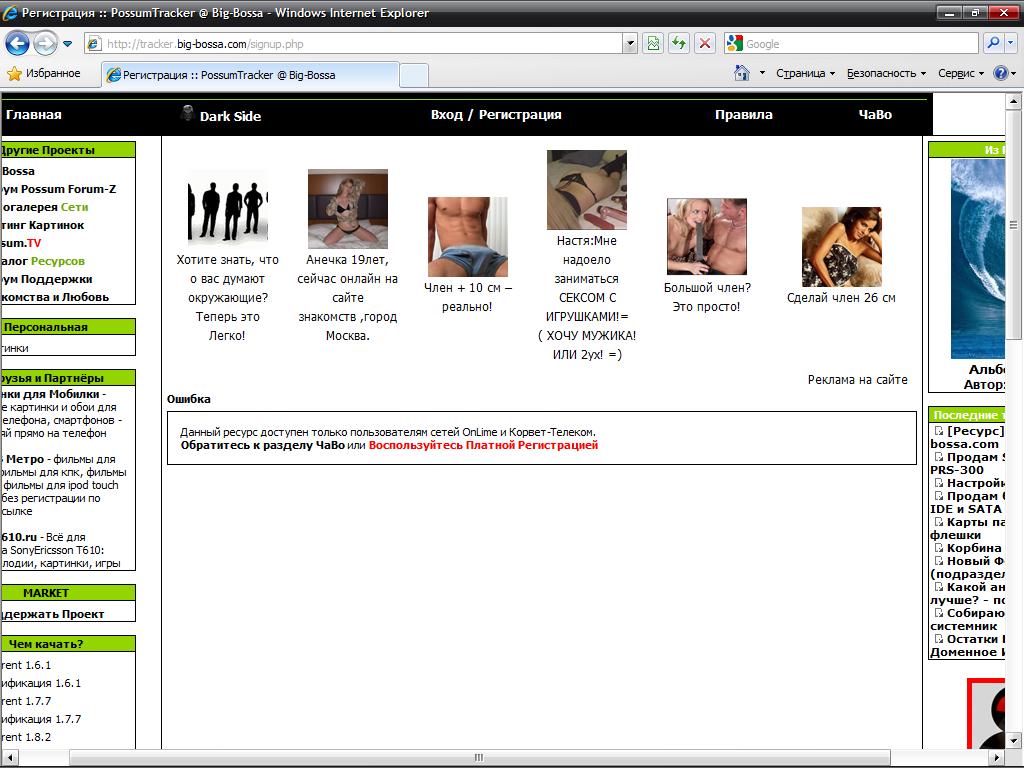
Task: Click 'Фотогалерея Сети' sidebar link
Action: coord(44,207)
